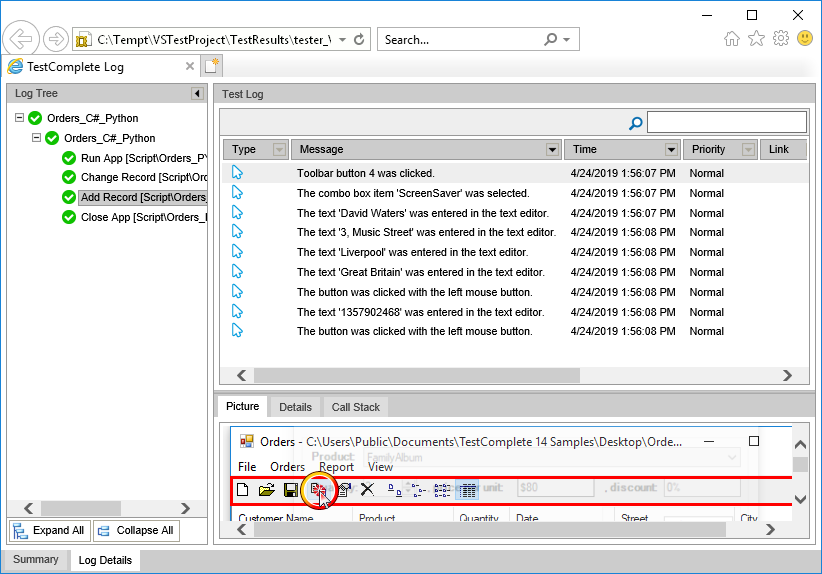Click the pointer icon of 'Toolbar button 4' row
The width and height of the screenshot is (822, 574).
click(x=237, y=172)
